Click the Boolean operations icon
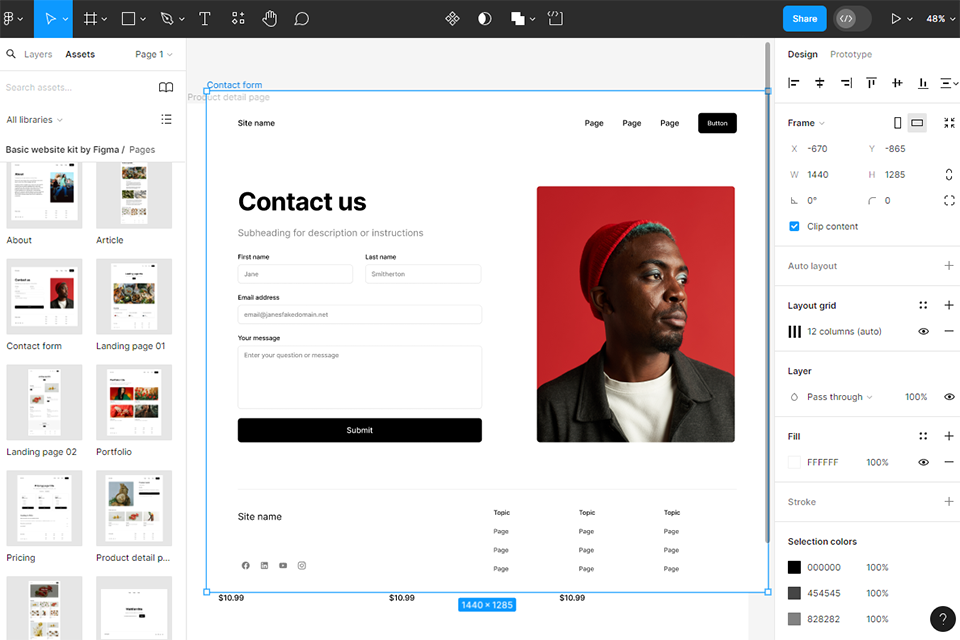 pyautogui.click(x=518, y=19)
